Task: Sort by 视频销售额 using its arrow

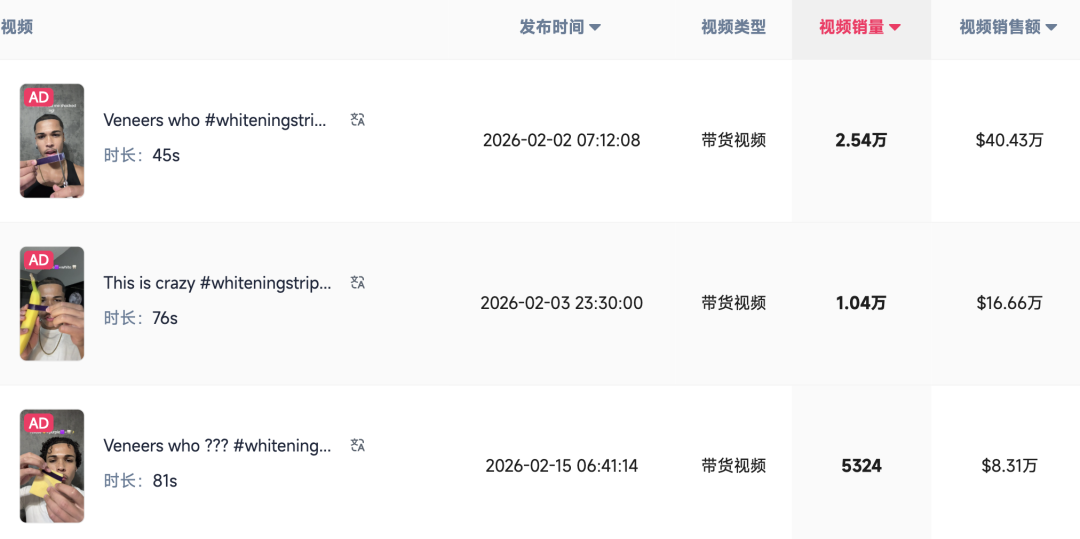Action: pyautogui.click(x=1051, y=28)
